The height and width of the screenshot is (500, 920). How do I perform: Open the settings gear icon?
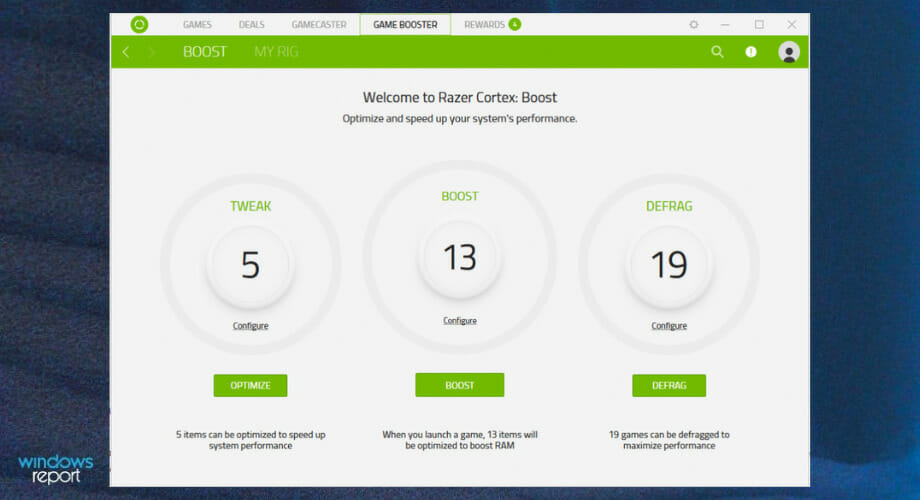click(694, 25)
